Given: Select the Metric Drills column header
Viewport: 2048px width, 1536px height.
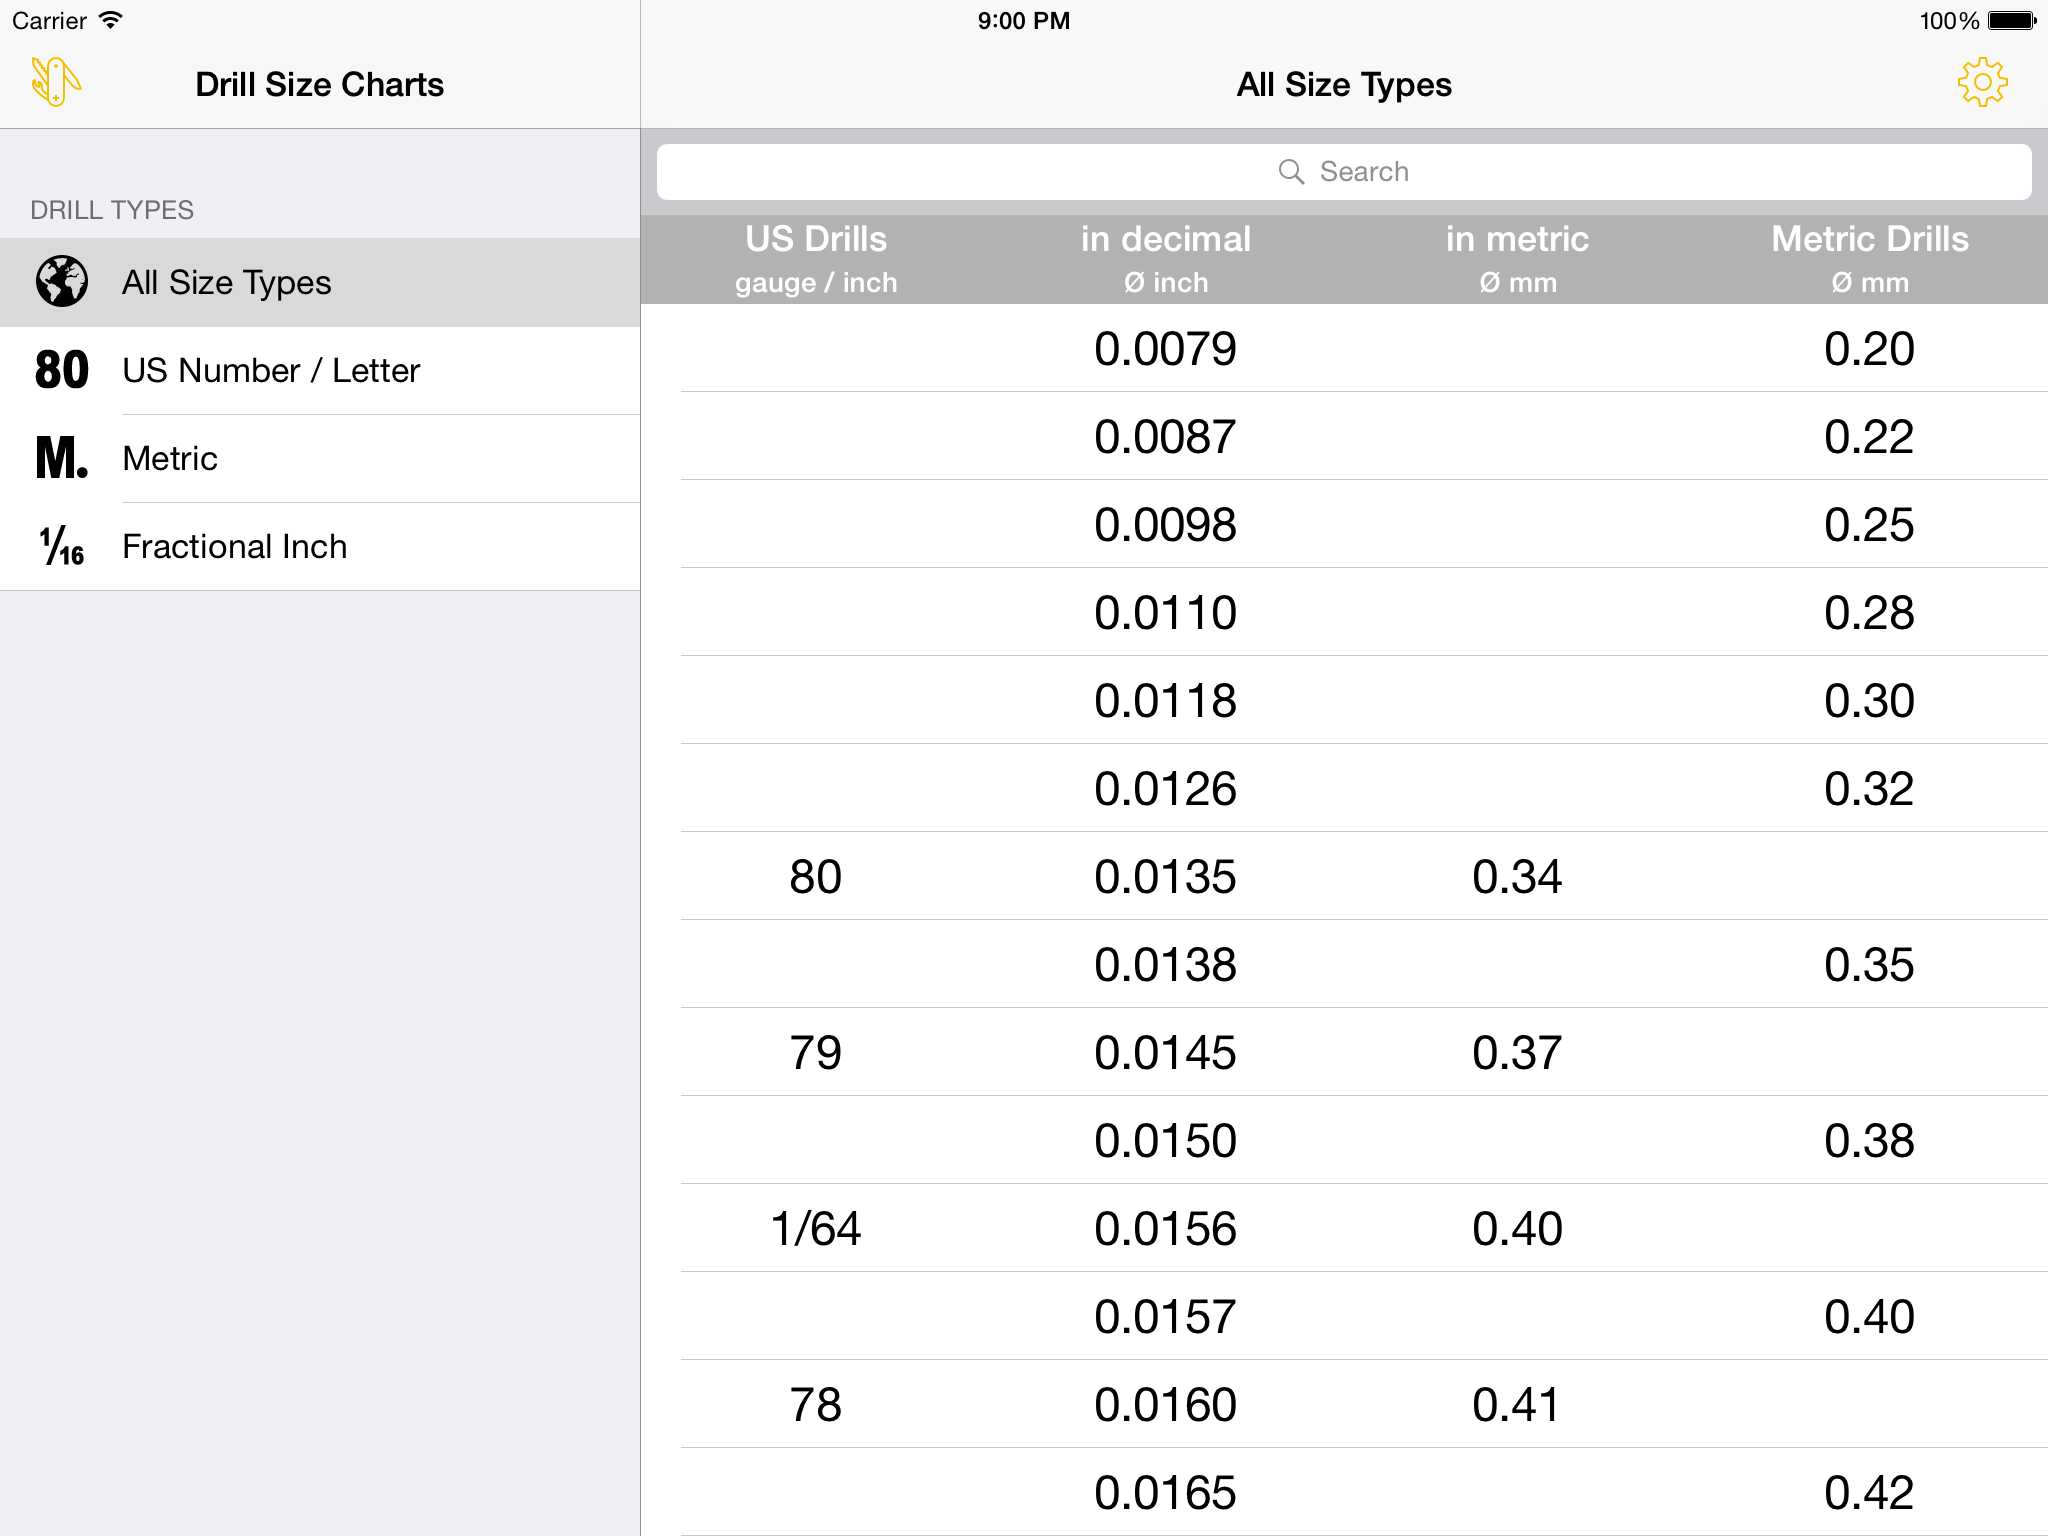Looking at the screenshot, I should pos(1870,259).
